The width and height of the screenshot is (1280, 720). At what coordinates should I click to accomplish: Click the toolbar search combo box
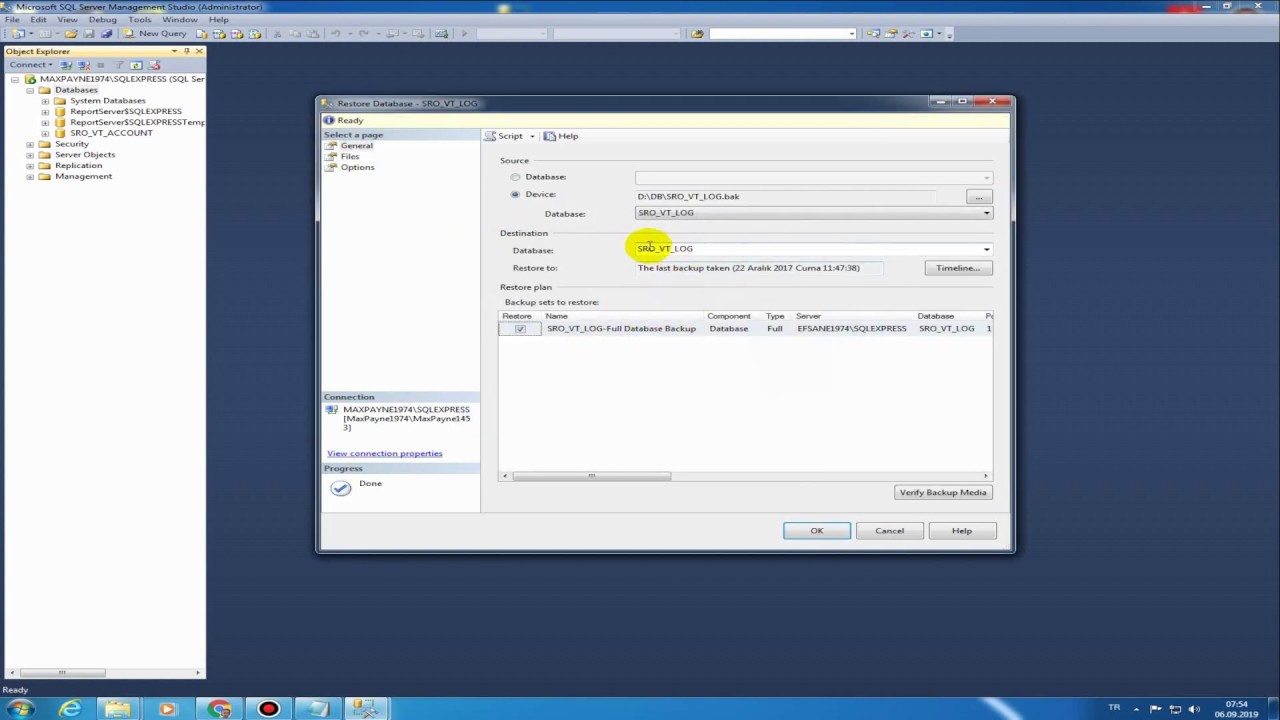coord(782,33)
